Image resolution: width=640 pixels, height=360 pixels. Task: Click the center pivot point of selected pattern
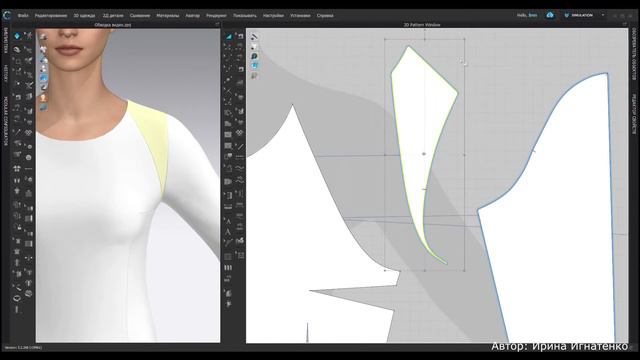pyautogui.click(x=424, y=154)
